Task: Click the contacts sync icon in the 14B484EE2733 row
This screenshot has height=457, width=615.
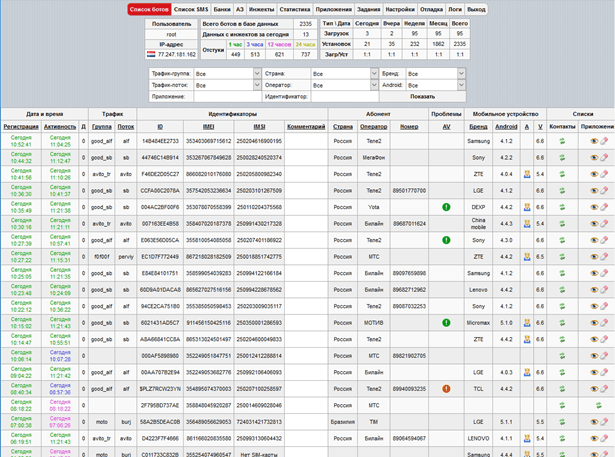Action: [562, 141]
